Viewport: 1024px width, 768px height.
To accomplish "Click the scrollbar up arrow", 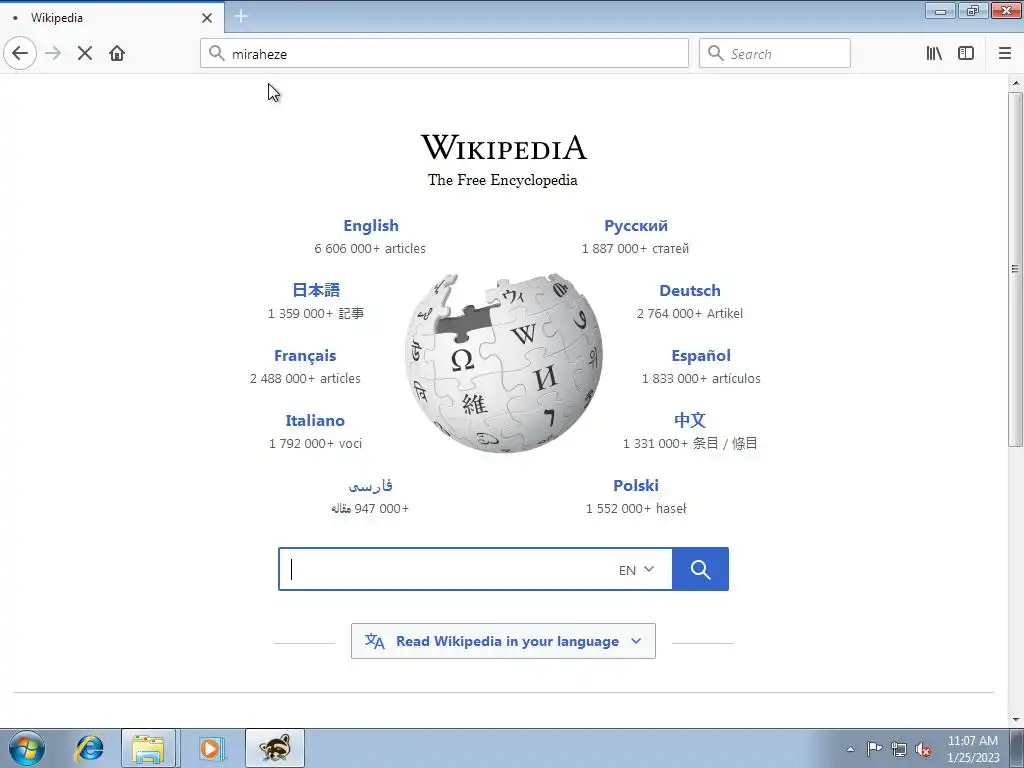I will (1016, 83).
